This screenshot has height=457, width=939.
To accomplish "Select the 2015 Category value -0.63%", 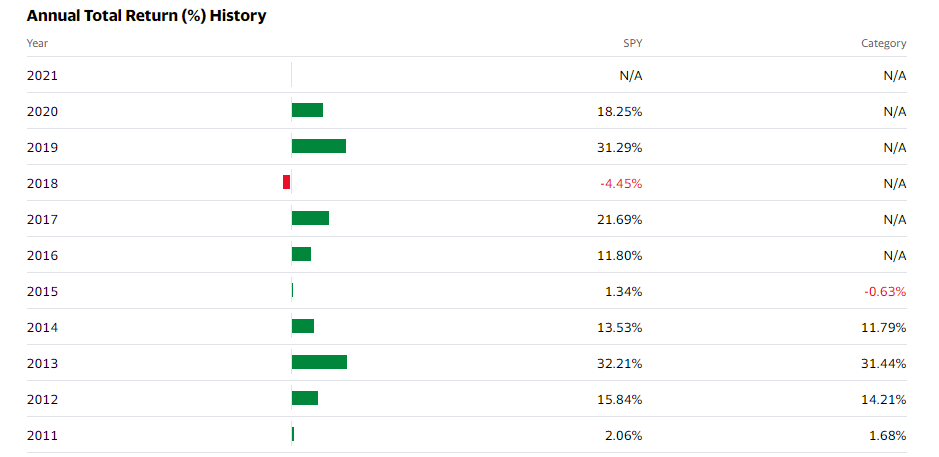I will [885, 291].
